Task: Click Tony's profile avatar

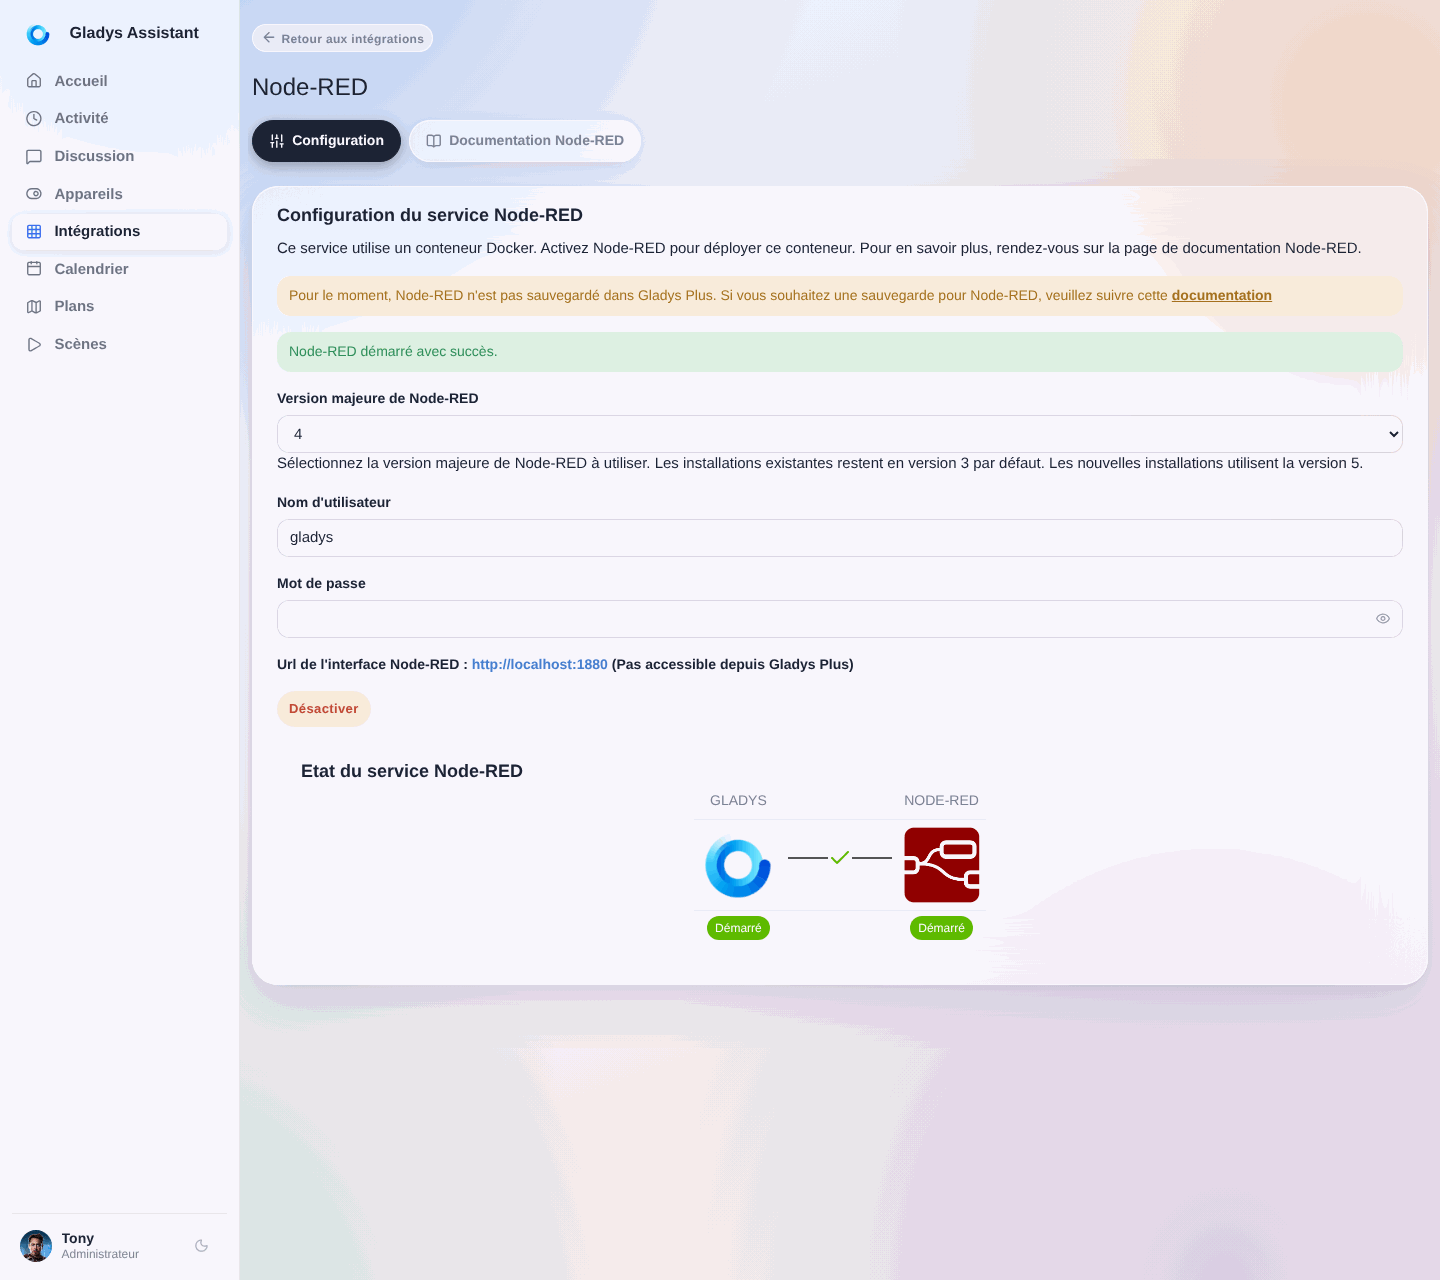Action: click(36, 1246)
